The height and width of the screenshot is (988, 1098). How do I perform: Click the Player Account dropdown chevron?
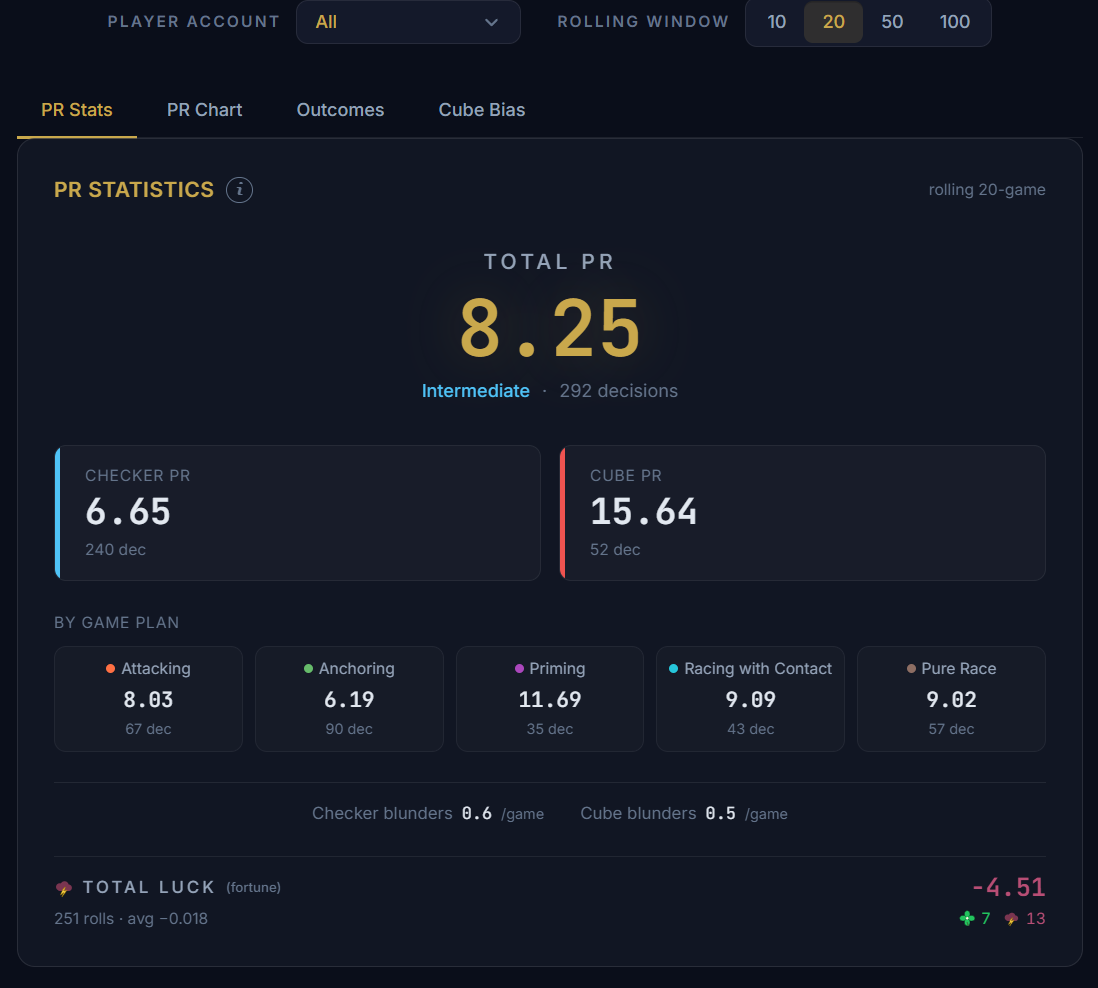[492, 22]
